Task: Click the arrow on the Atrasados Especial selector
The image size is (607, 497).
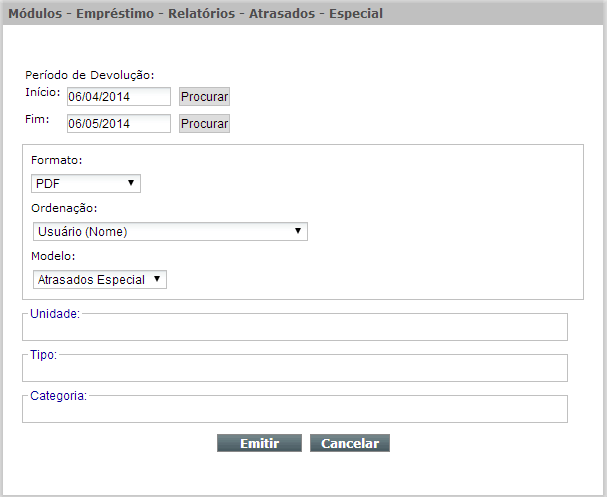Action: pyautogui.click(x=157, y=279)
